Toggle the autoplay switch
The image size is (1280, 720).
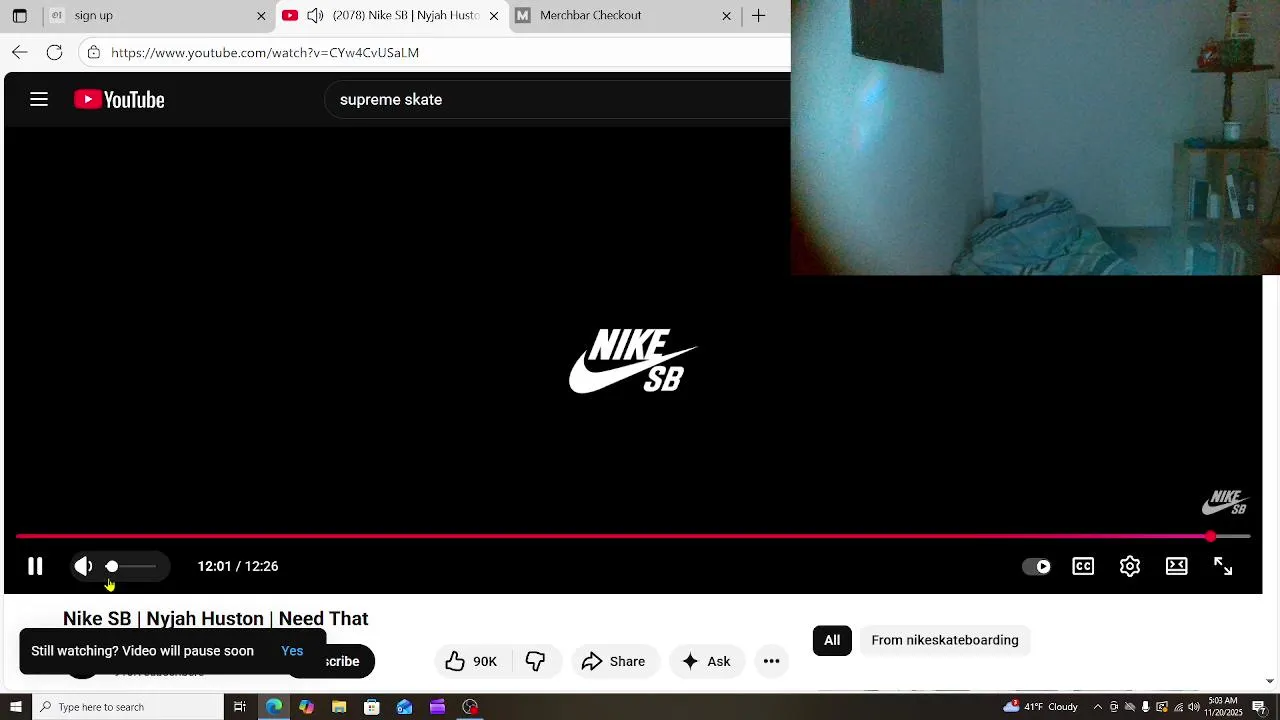(1037, 566)
